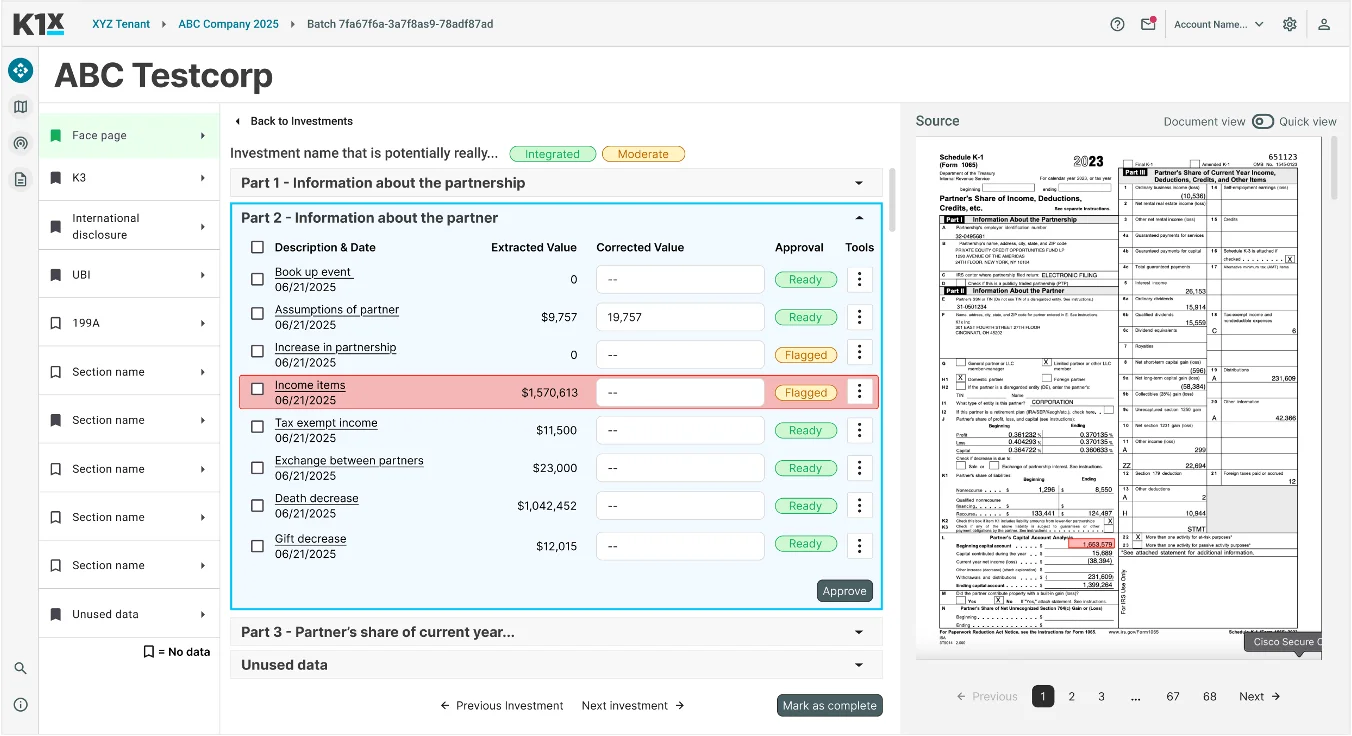Open tools menu for Income items row
This screenshot has height=736, width=1352.
tap(859, 392)
